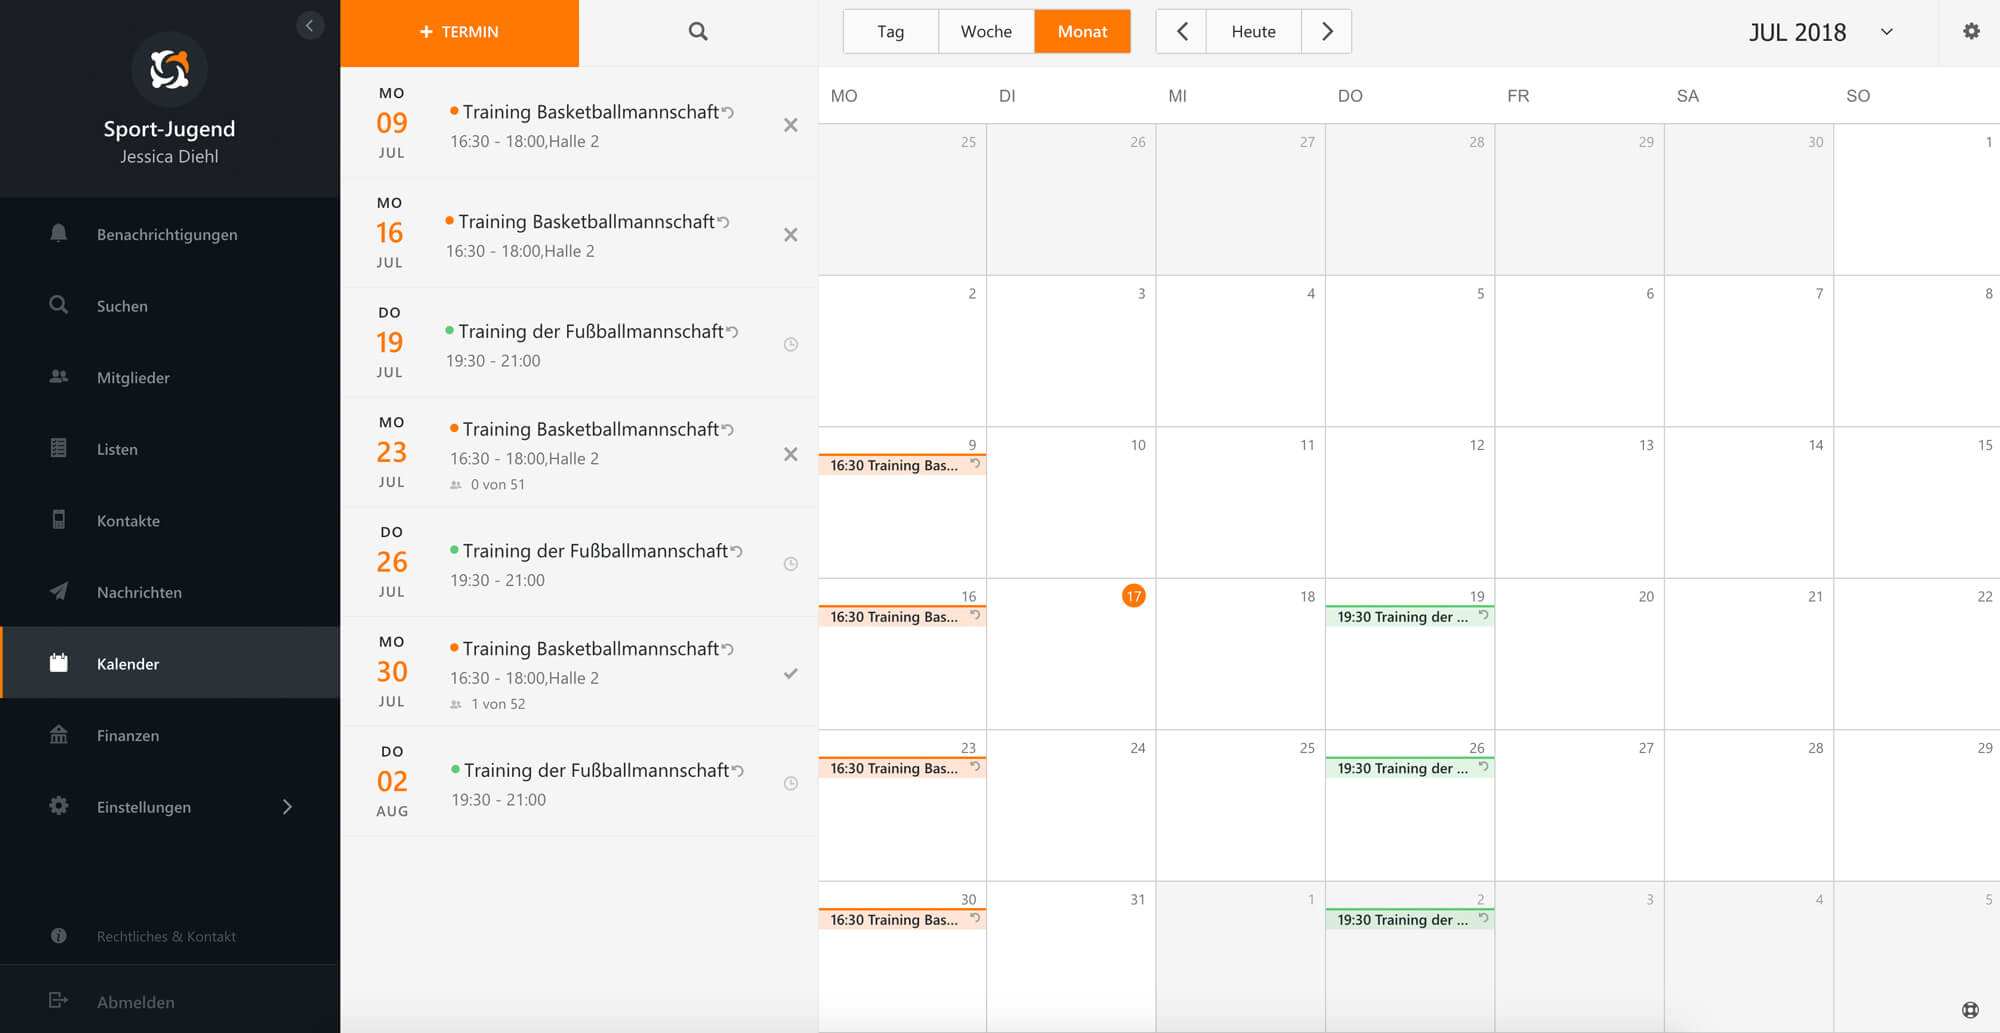Open the Finanzen bank icon in the sidebar
The height and width of the screenshot is (1033, 2000).
[59, 735]
